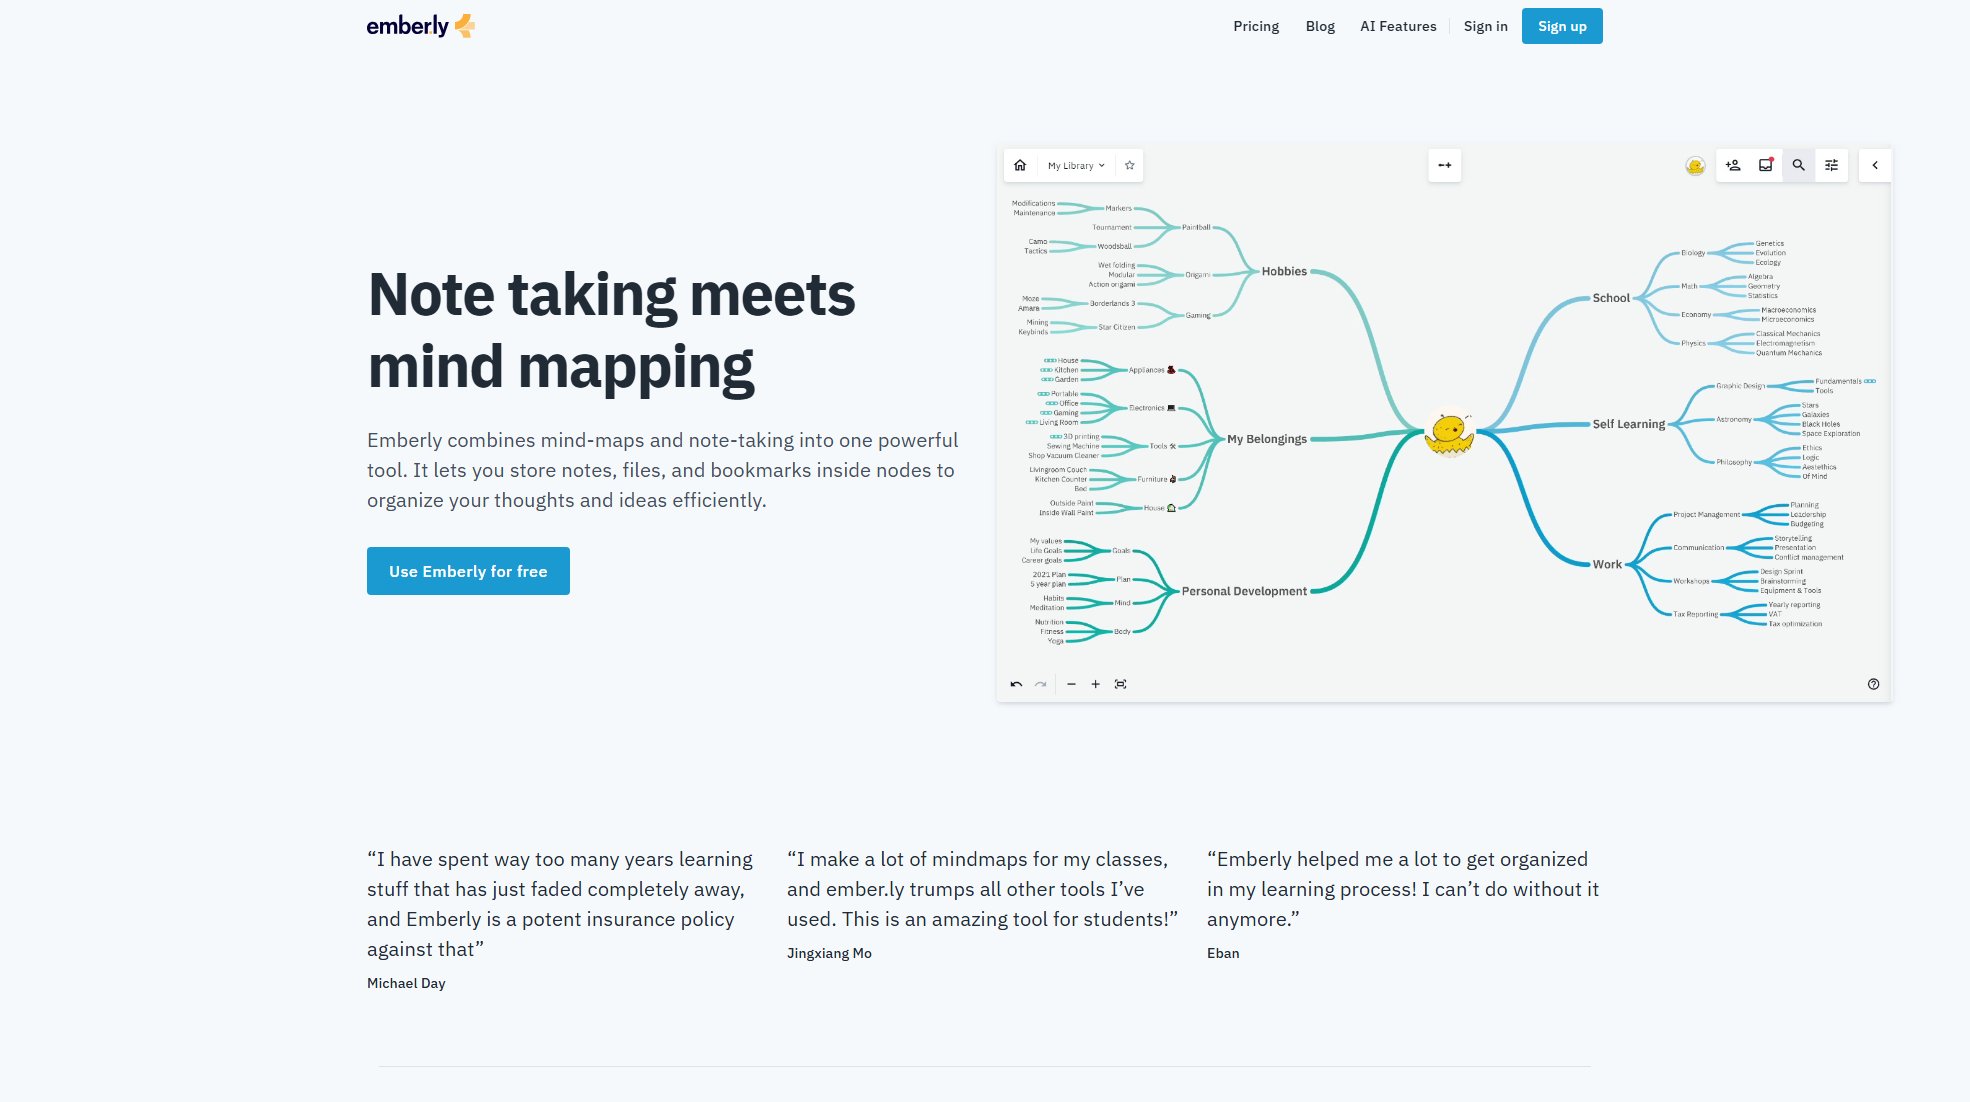Open the help icon in the map corner
Image resolution: width=1970 pixels, height=1102 pixels.
pos(1873,684)
